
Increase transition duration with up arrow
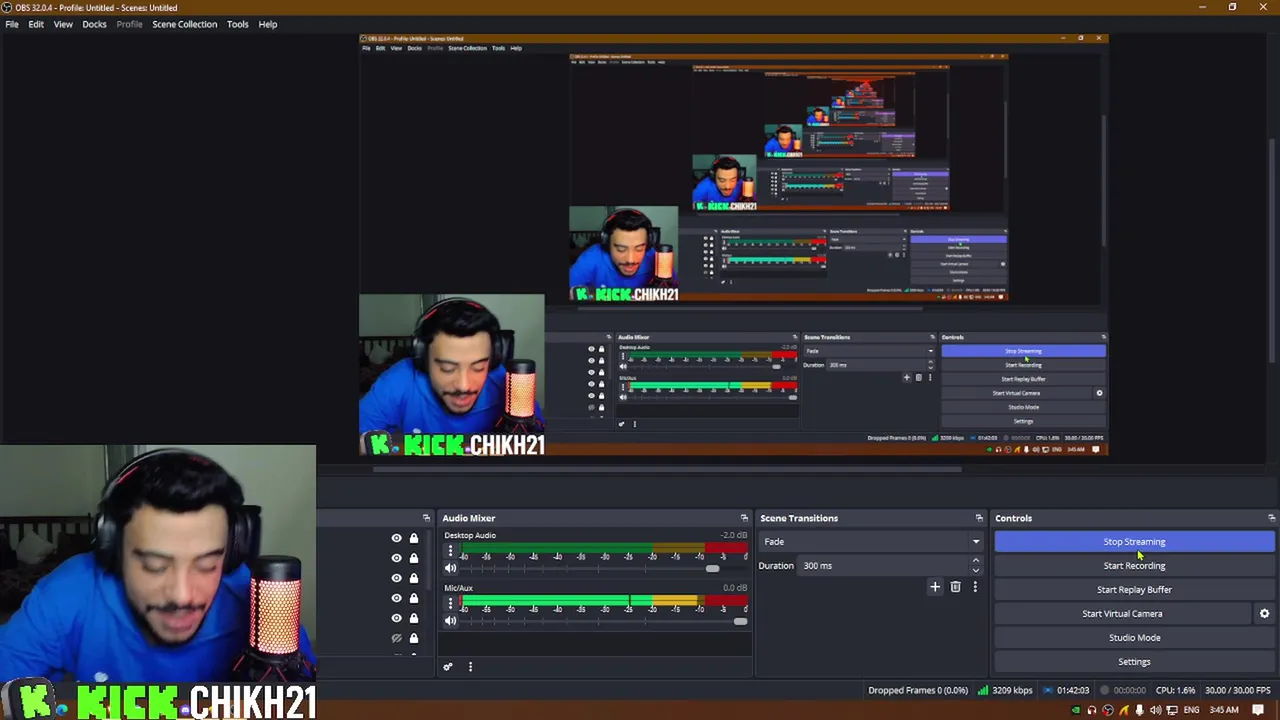tap(976, 561)
